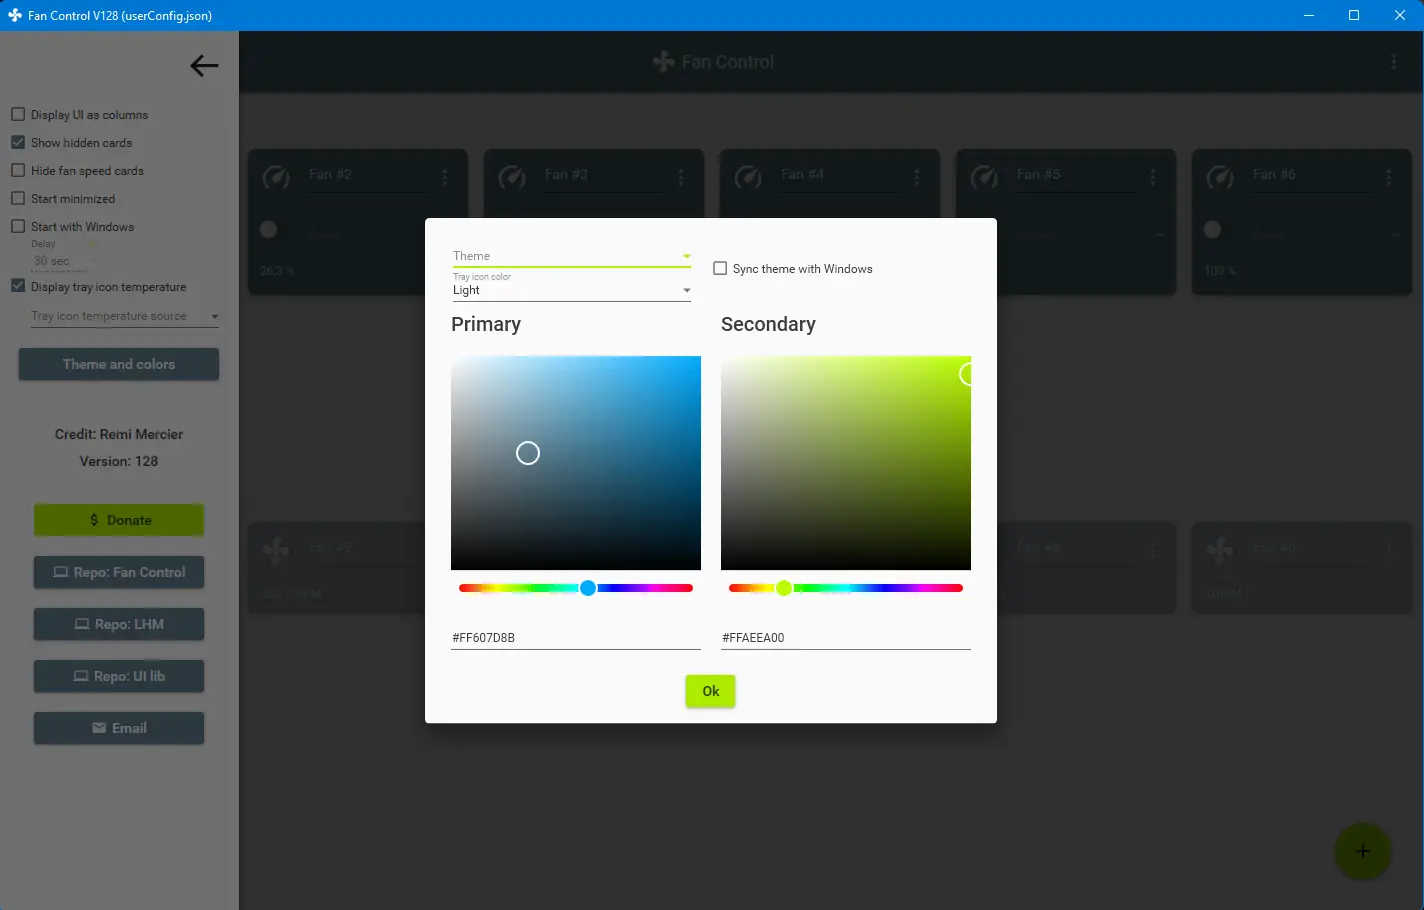Enable Display UI as columns checkbox
Image resolution: width=1424 pixels, height=910 pixels.
tap(18, 114)
